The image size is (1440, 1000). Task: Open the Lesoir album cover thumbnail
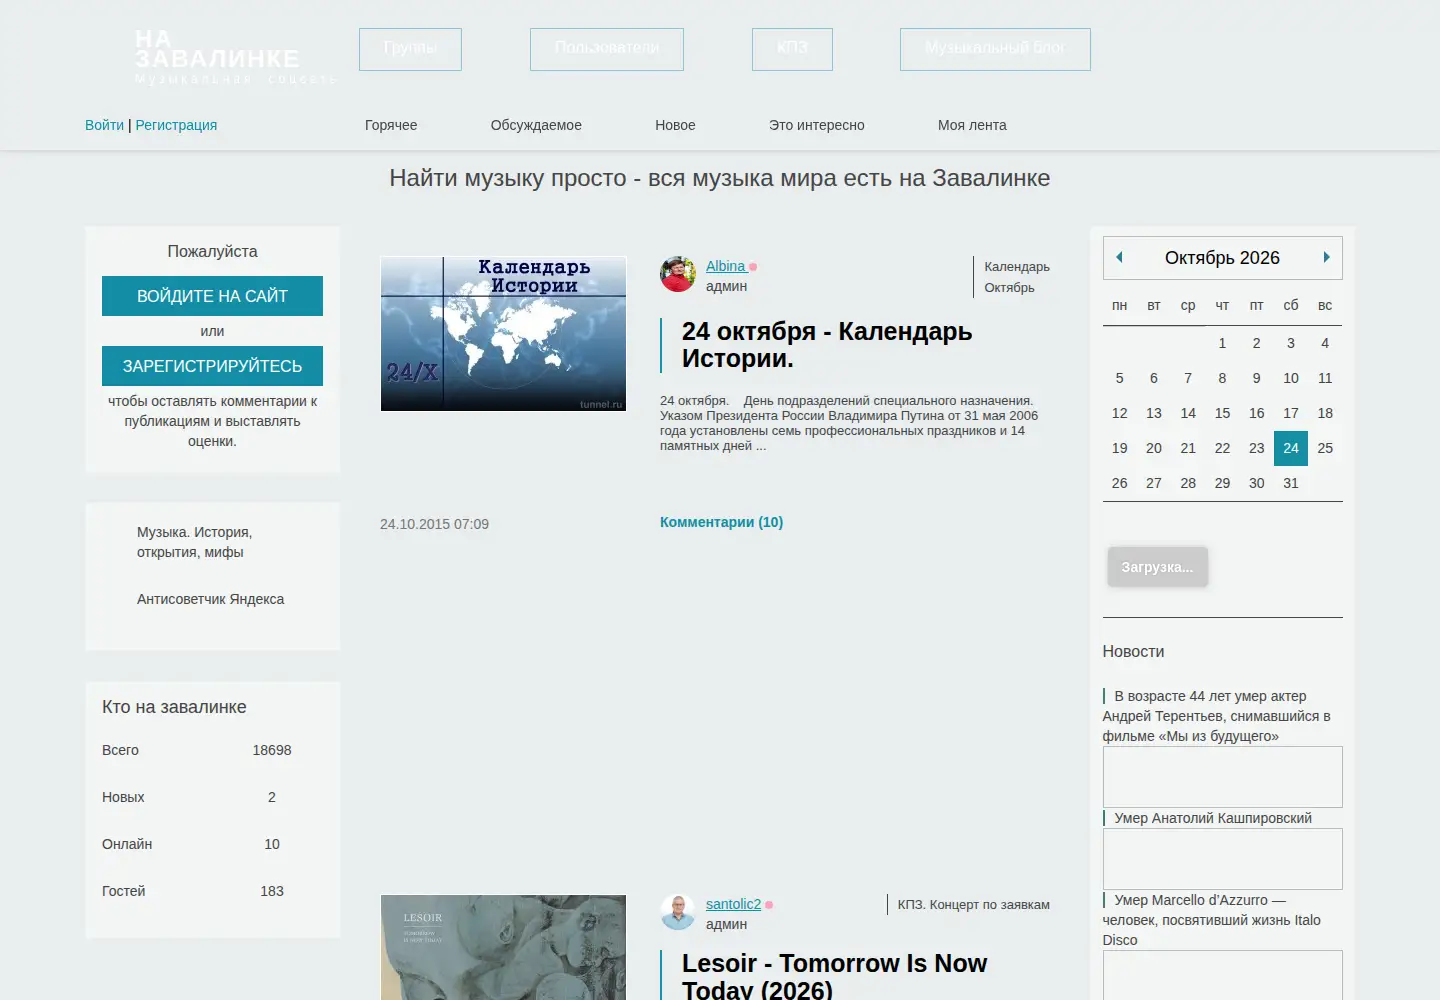(x=503, y=947)
